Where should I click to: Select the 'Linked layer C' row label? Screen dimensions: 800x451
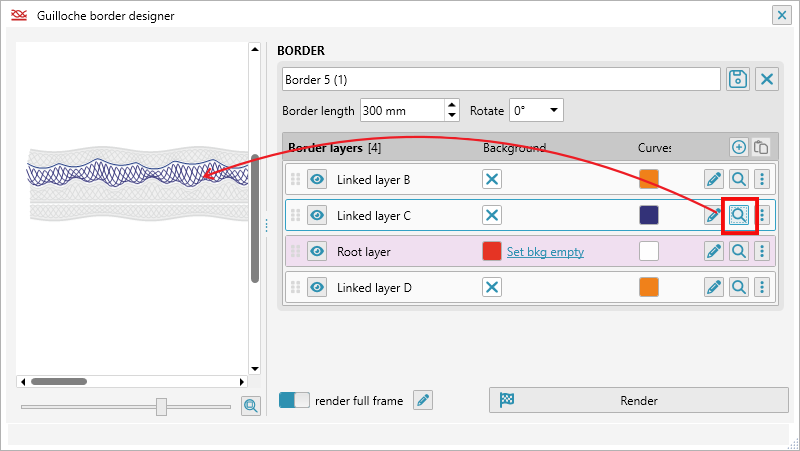373,216
